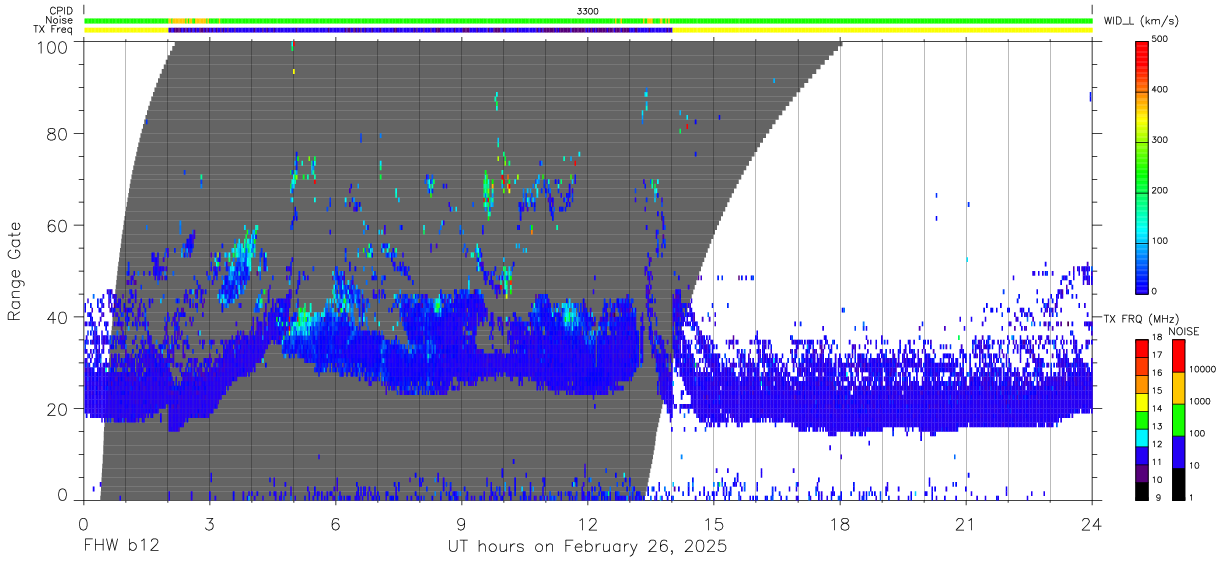The image size is (1228, 567).
Task: Click the 40 range gate axis label
Action: [x=58, y=317]
